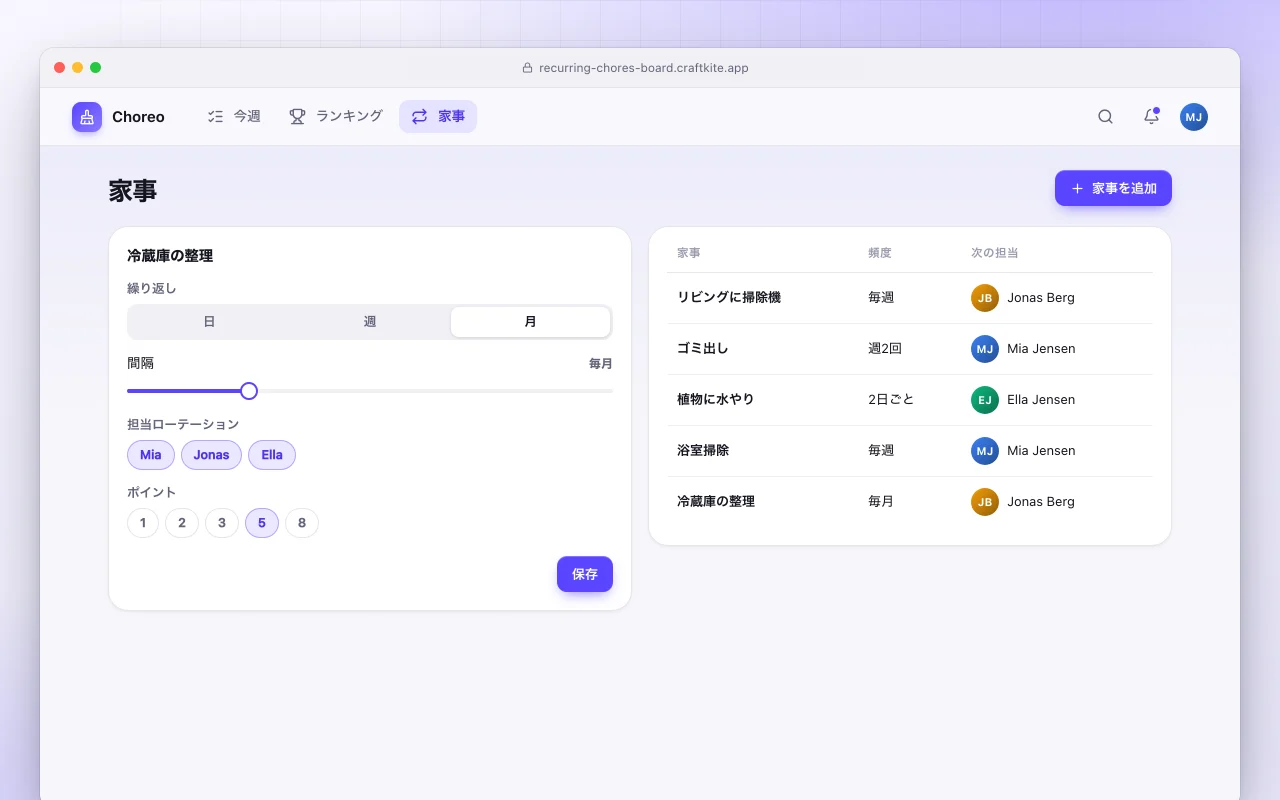This screenshot has width=1280, height=800.
Task: Click the 間隔 slider handle
Action: pyautogui.click(x=249, y=391)
